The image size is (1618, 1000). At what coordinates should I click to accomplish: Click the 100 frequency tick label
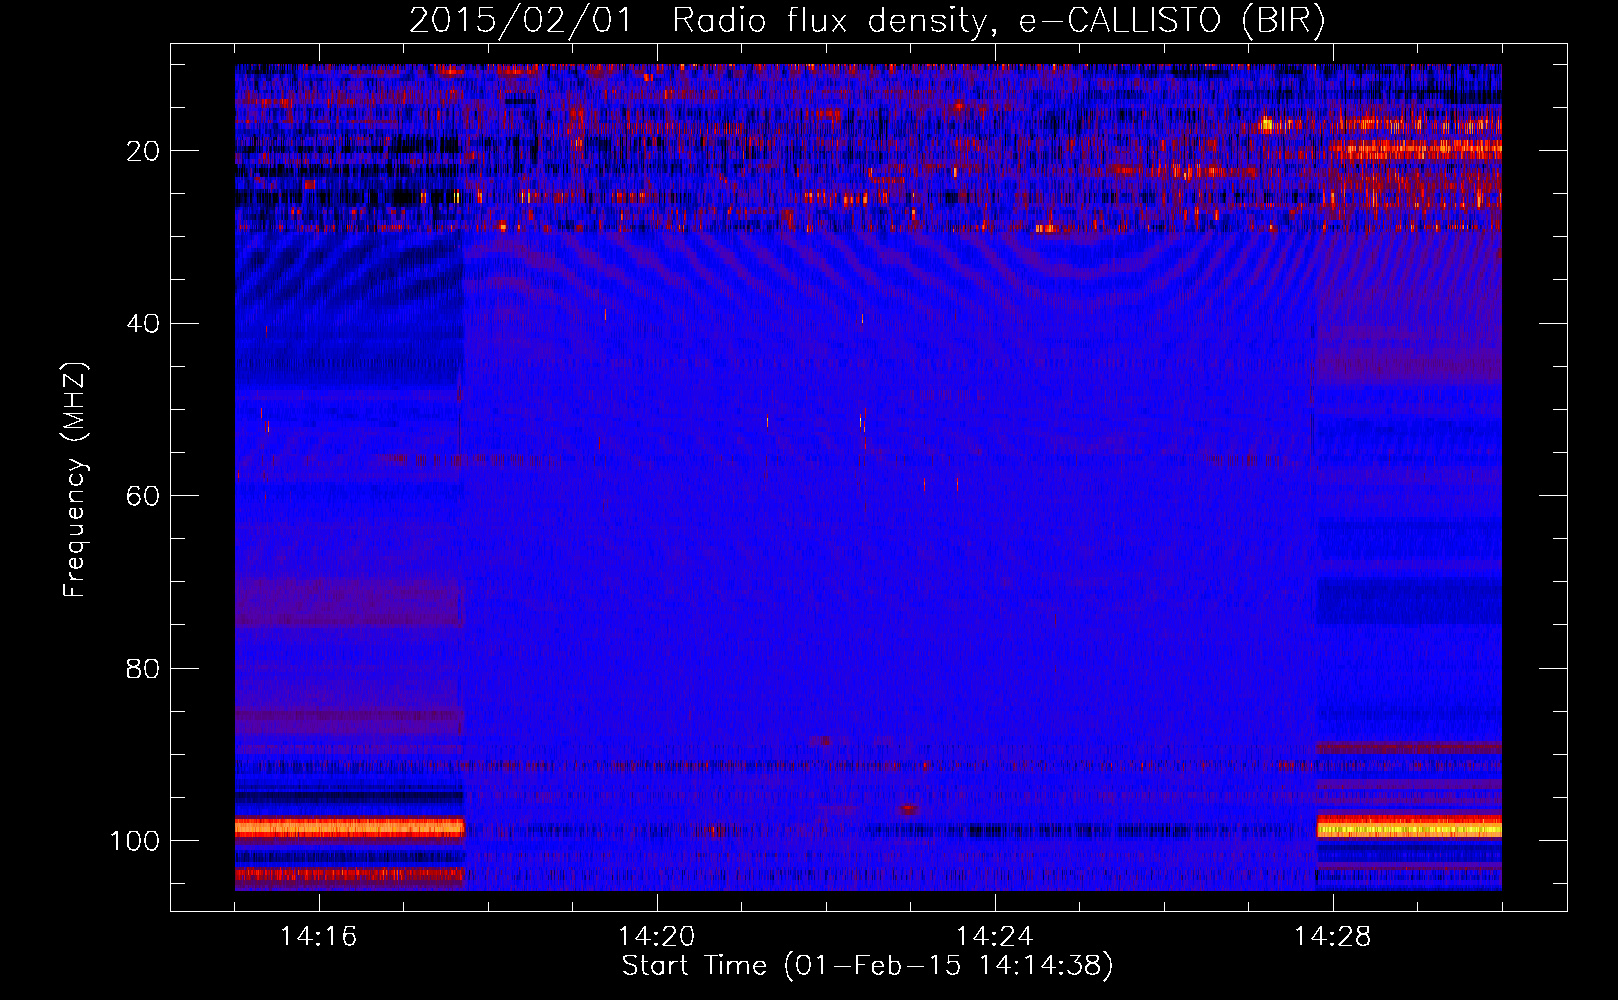(x=135, y=841)
